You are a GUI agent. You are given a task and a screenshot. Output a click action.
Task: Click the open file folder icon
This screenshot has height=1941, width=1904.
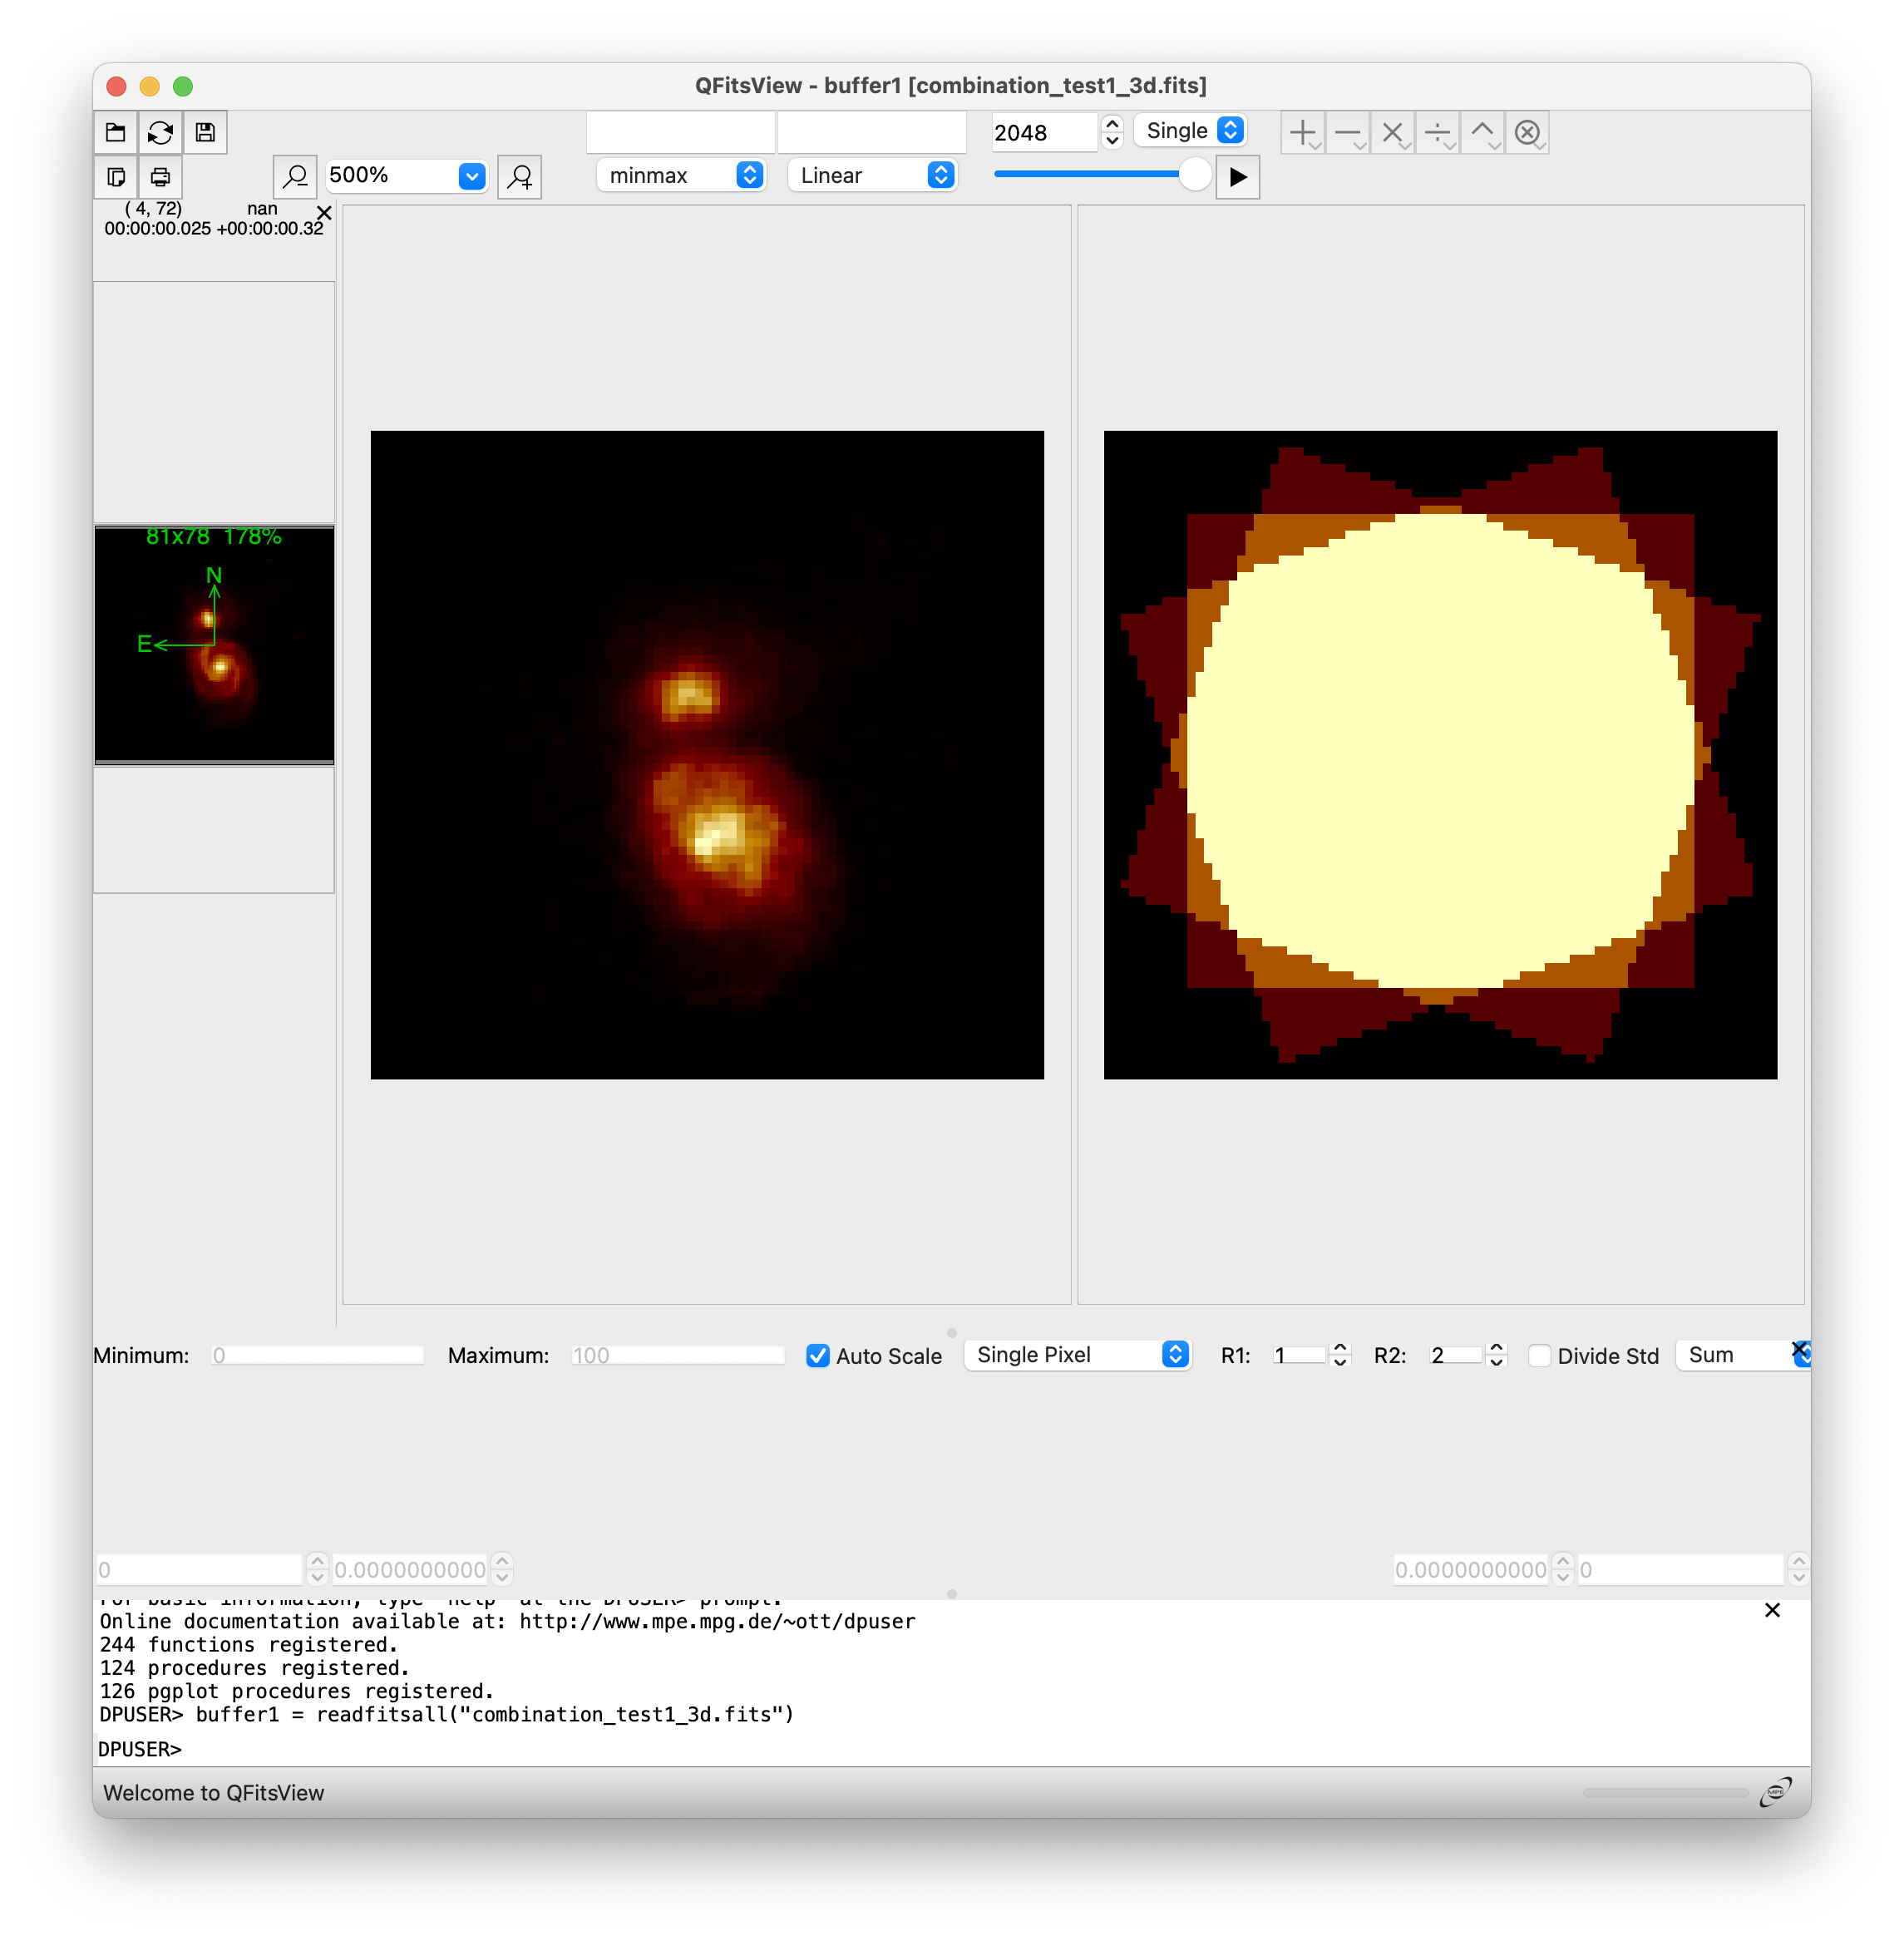click(x=116, y=133)
